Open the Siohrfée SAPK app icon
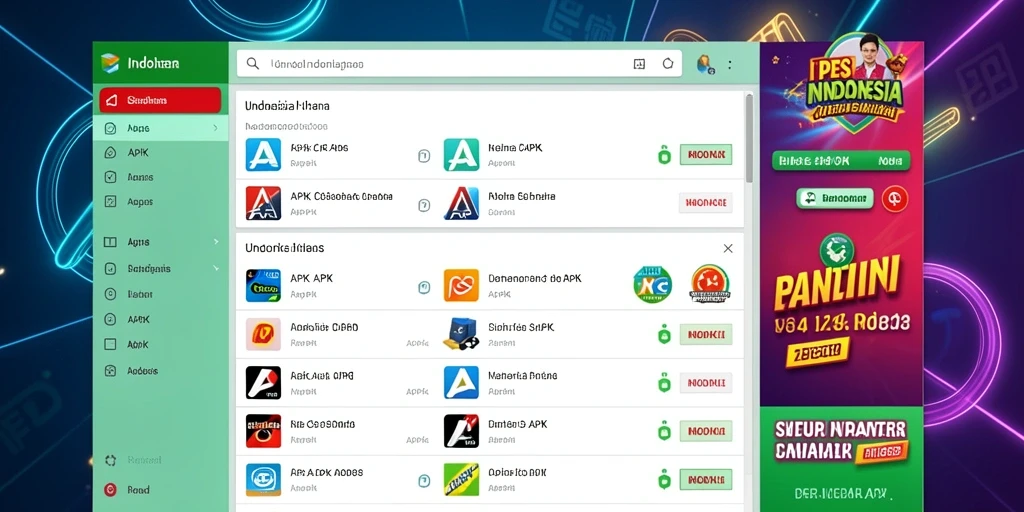 click(x=461, y=334)
